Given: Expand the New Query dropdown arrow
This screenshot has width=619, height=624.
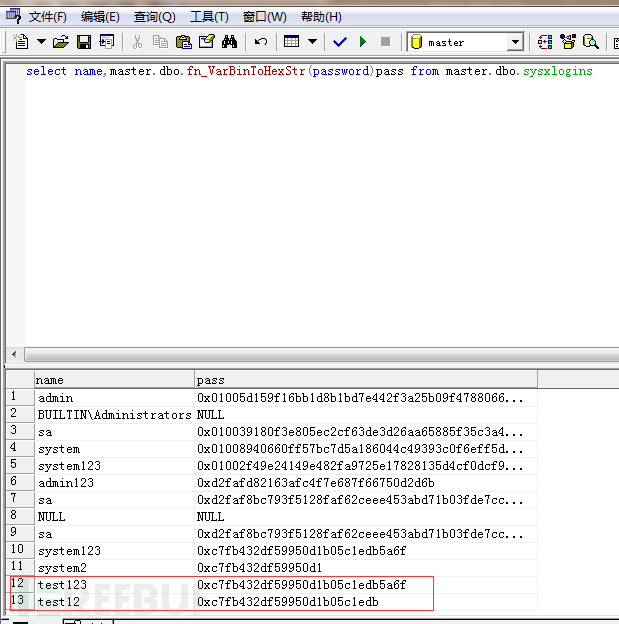Looking at the screenshot, I should (41, 42).
